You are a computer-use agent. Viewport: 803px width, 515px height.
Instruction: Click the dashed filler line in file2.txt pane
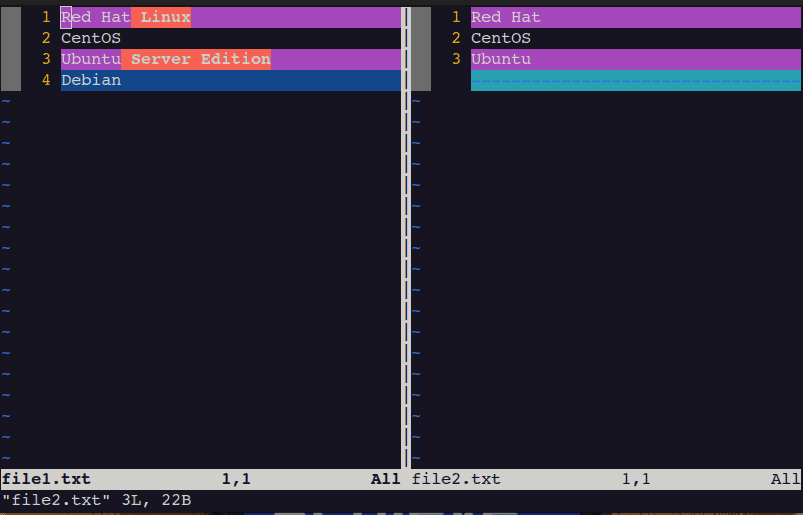click(636, 80)
